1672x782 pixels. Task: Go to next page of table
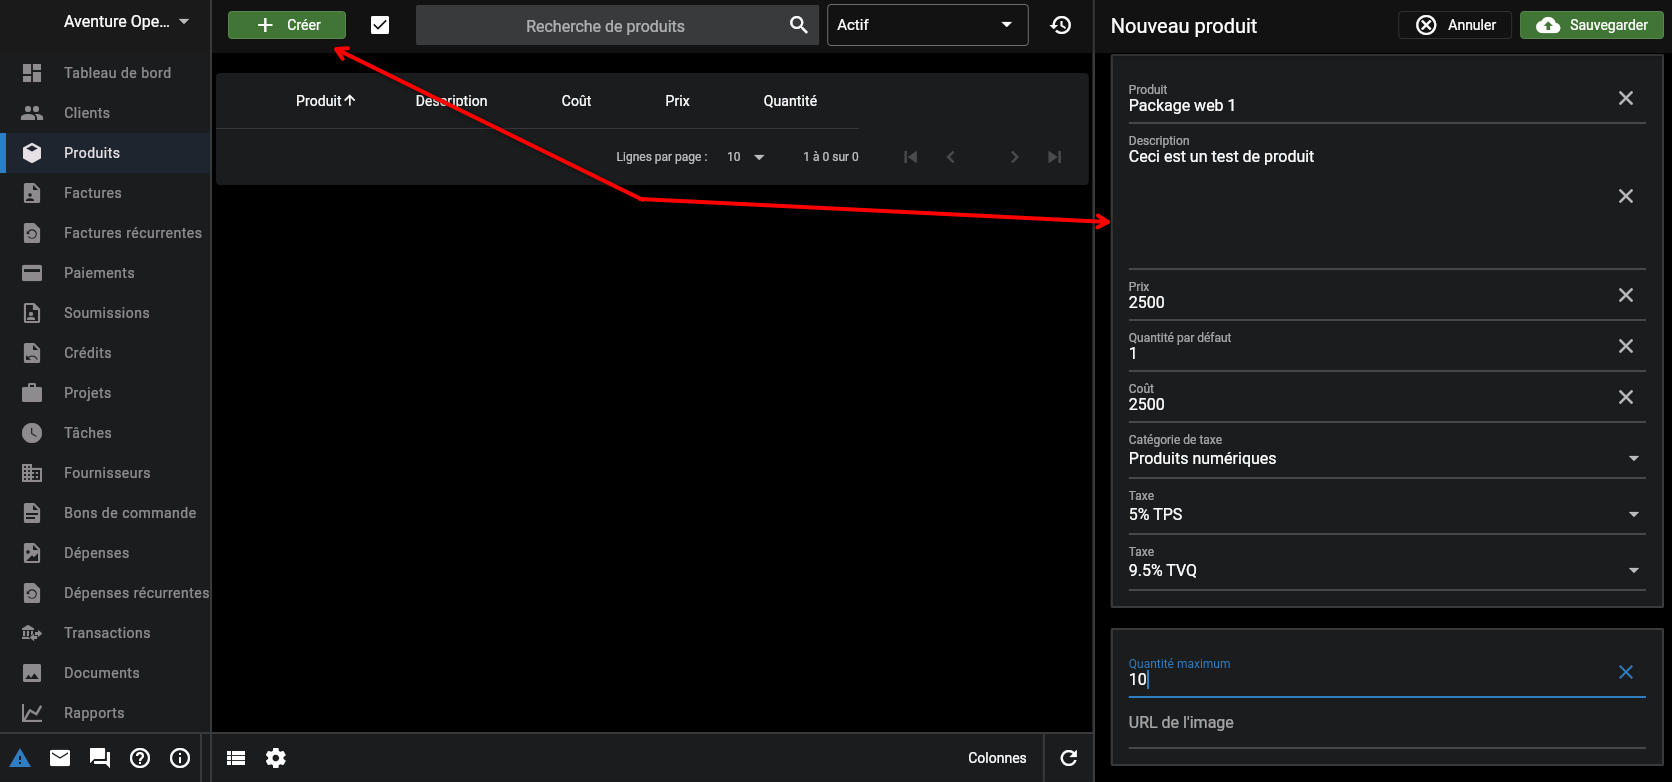tap(1014, 157)
